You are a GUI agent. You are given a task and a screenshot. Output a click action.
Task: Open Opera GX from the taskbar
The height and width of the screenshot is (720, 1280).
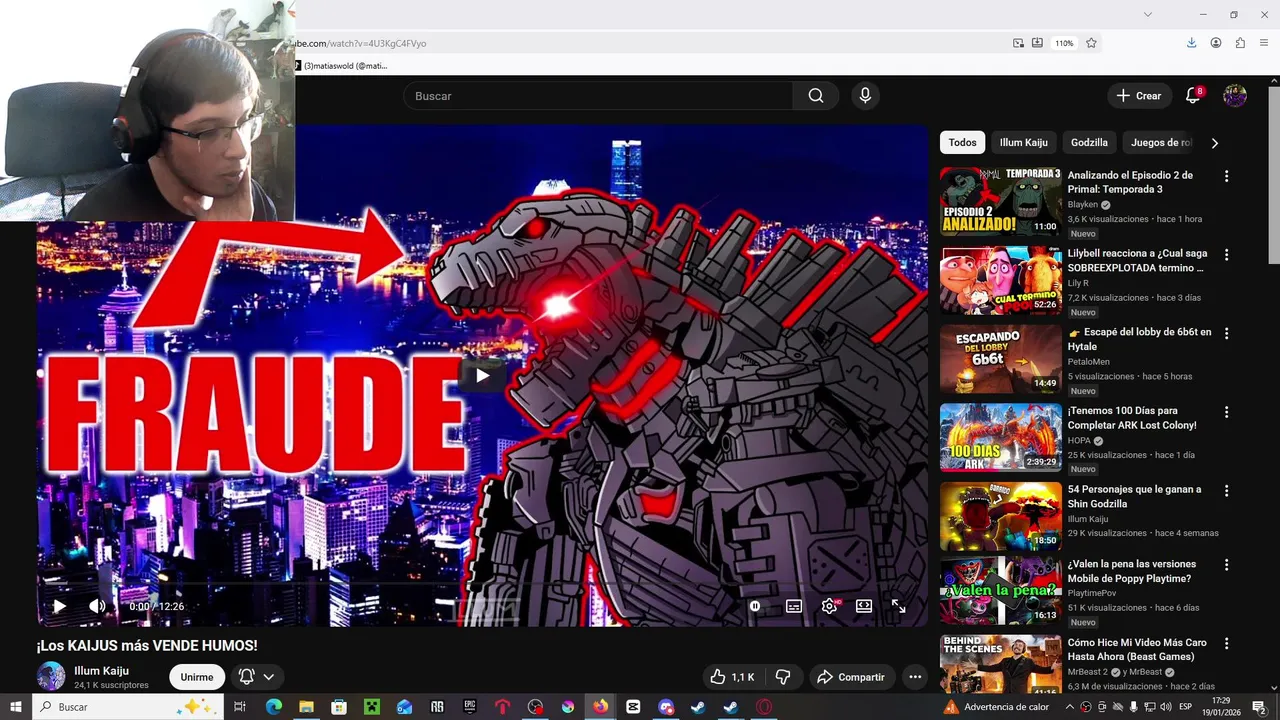[764, 707]
